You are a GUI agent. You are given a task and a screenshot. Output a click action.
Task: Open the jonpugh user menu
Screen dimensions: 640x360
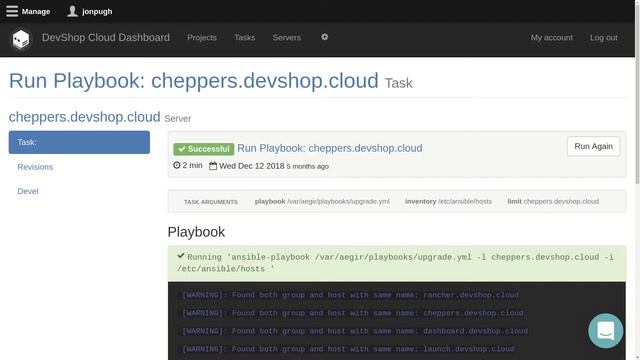tap(97, 11)
